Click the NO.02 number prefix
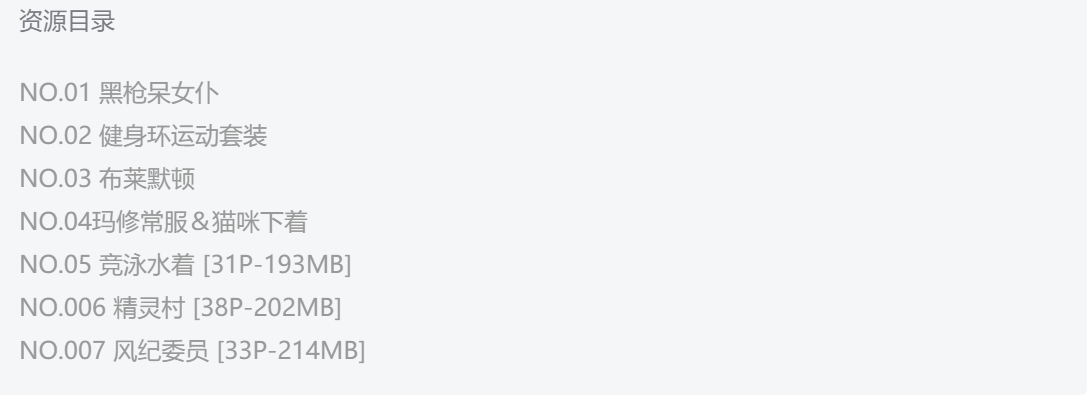Viewport: 1089px width, 406px height. click(56, 136)
